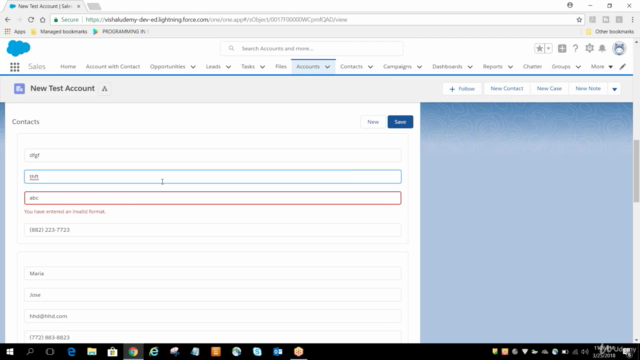Bookmark this page with the star icon
640x360 pixels.
tap(579, 20)
